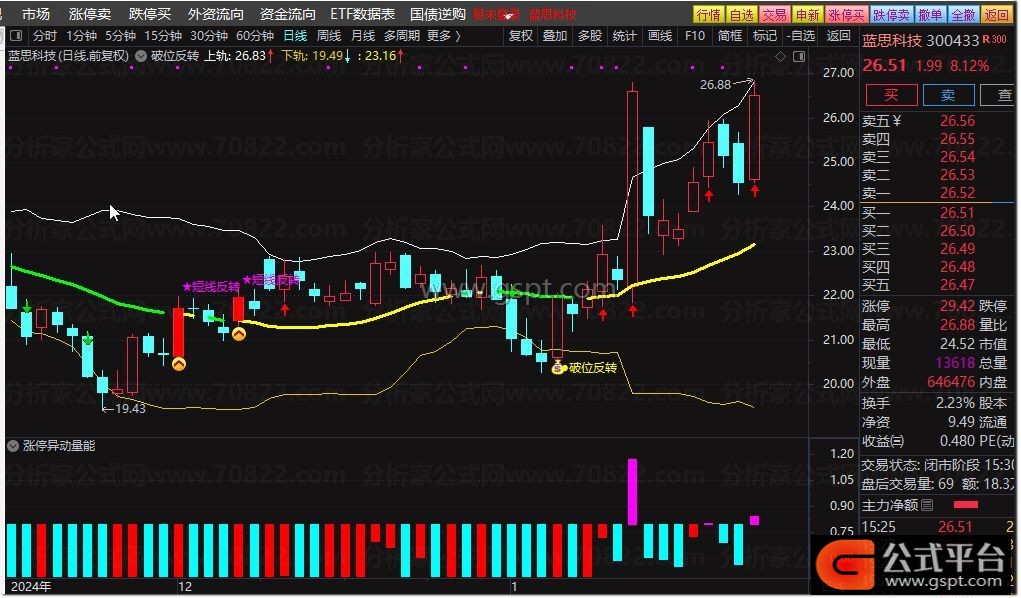Click the 涨停 price 29.42
The image size is (1021, 598).
coord(957,306)
